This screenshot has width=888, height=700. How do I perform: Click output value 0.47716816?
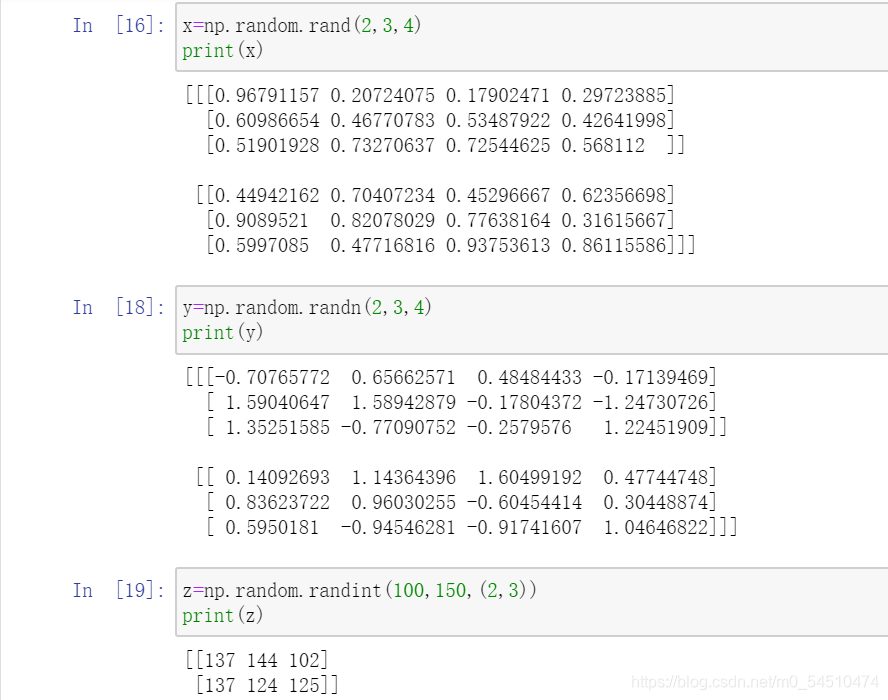[x=382, y=245]
